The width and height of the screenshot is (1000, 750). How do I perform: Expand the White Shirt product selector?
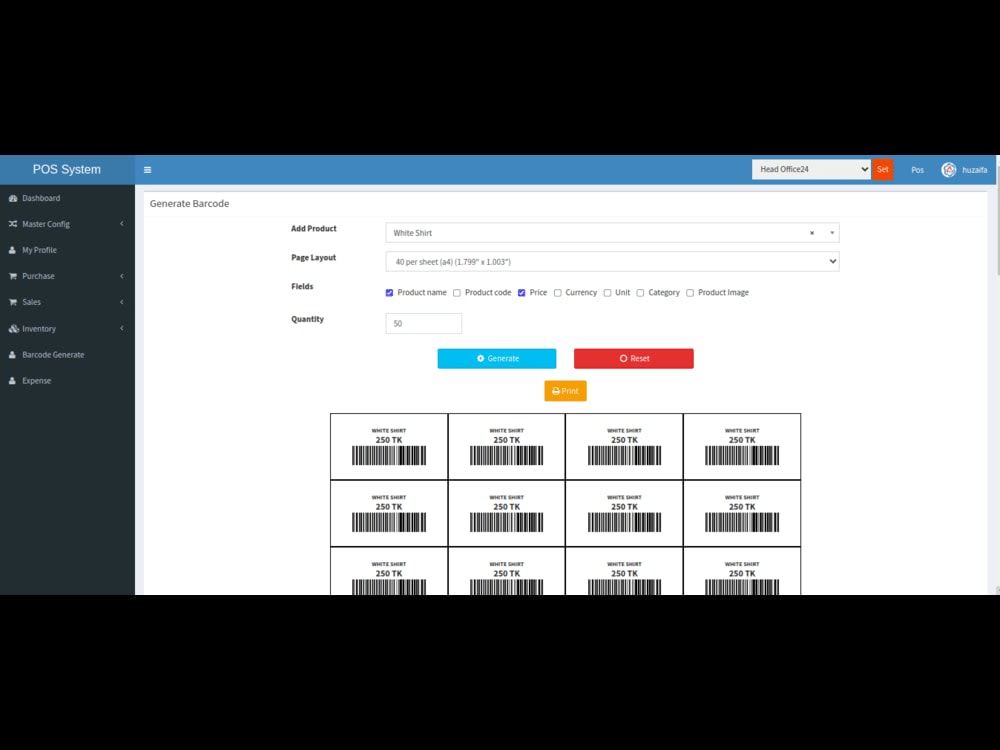831,232
